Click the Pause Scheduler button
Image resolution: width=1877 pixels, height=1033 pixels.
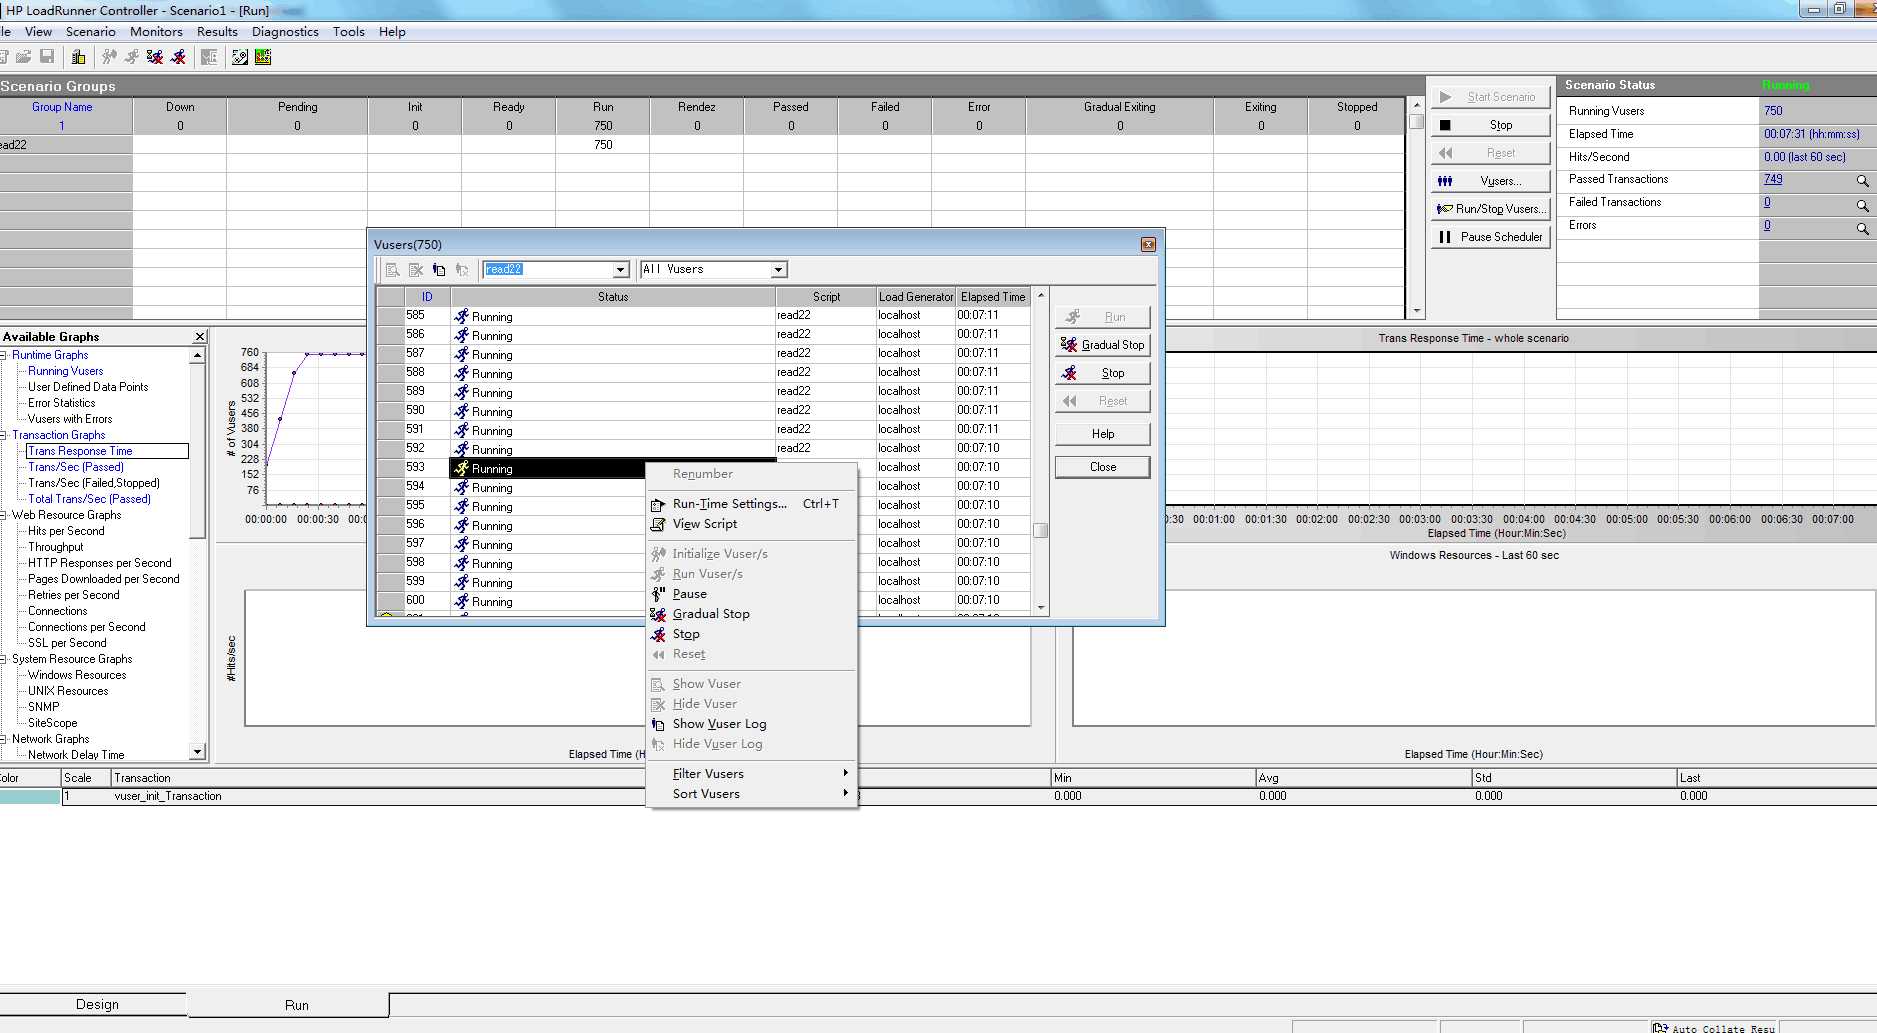1490,237
